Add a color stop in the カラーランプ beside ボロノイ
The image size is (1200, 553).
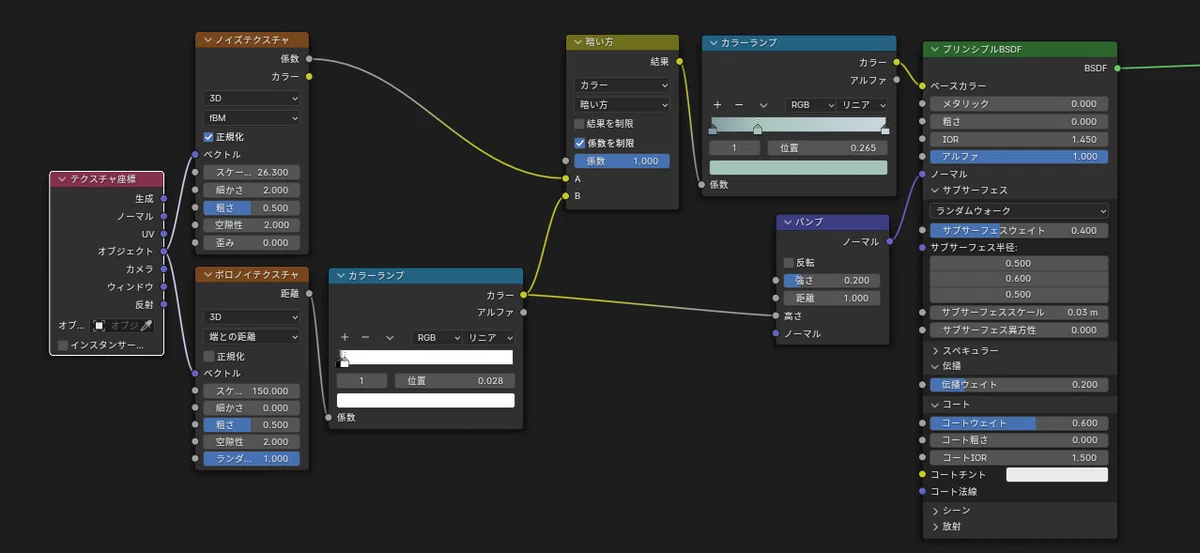(x=344, y=338)
